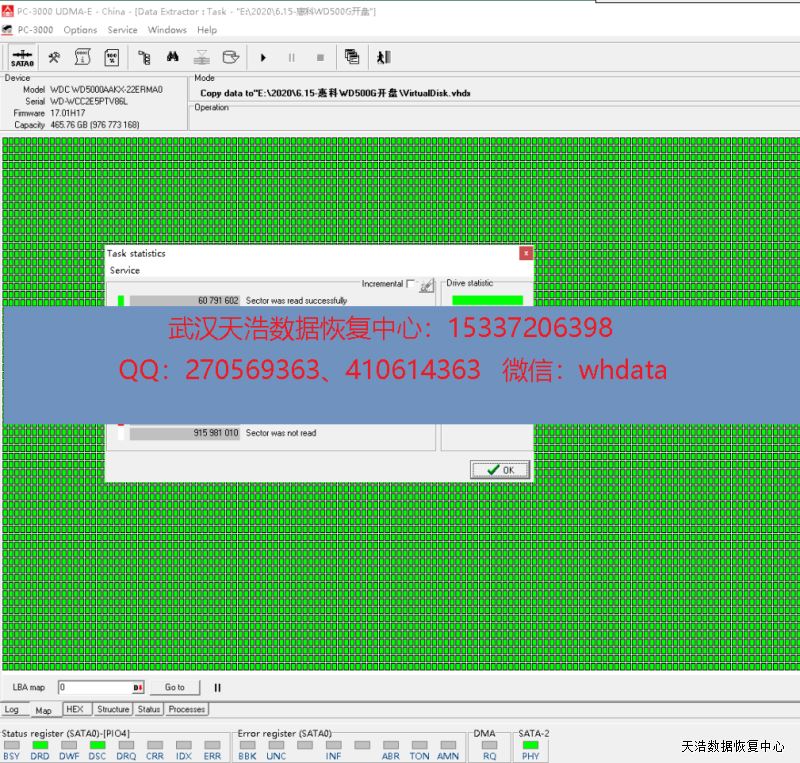Switch to the Structure tab

coord(113,709)
